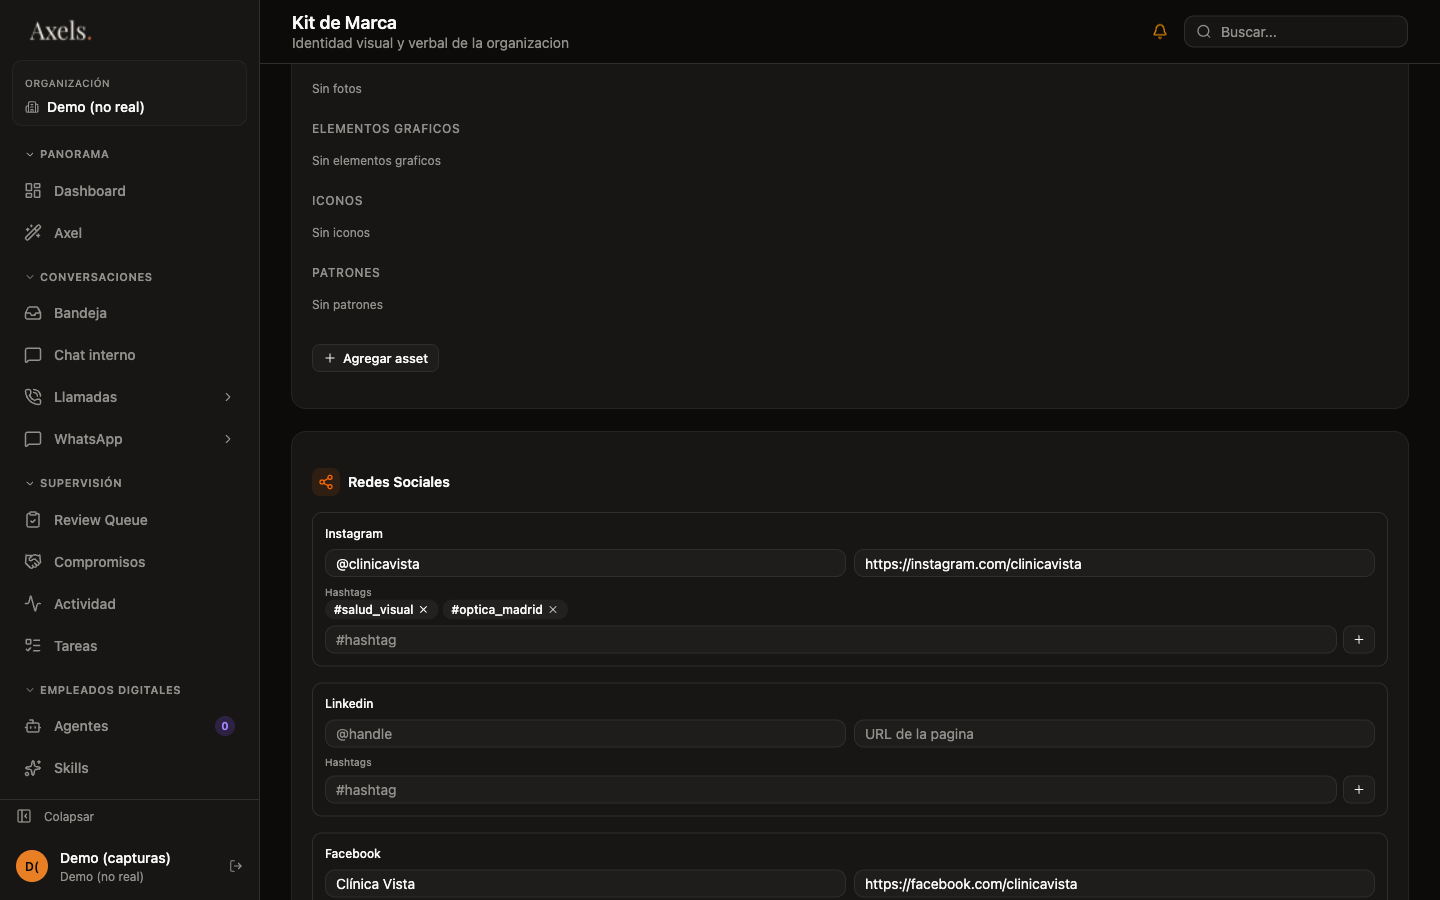Click the Redes Sociales share icon
Image resolution: width=1440 pixels, height=900 pixels.
(x=326, y=482)
